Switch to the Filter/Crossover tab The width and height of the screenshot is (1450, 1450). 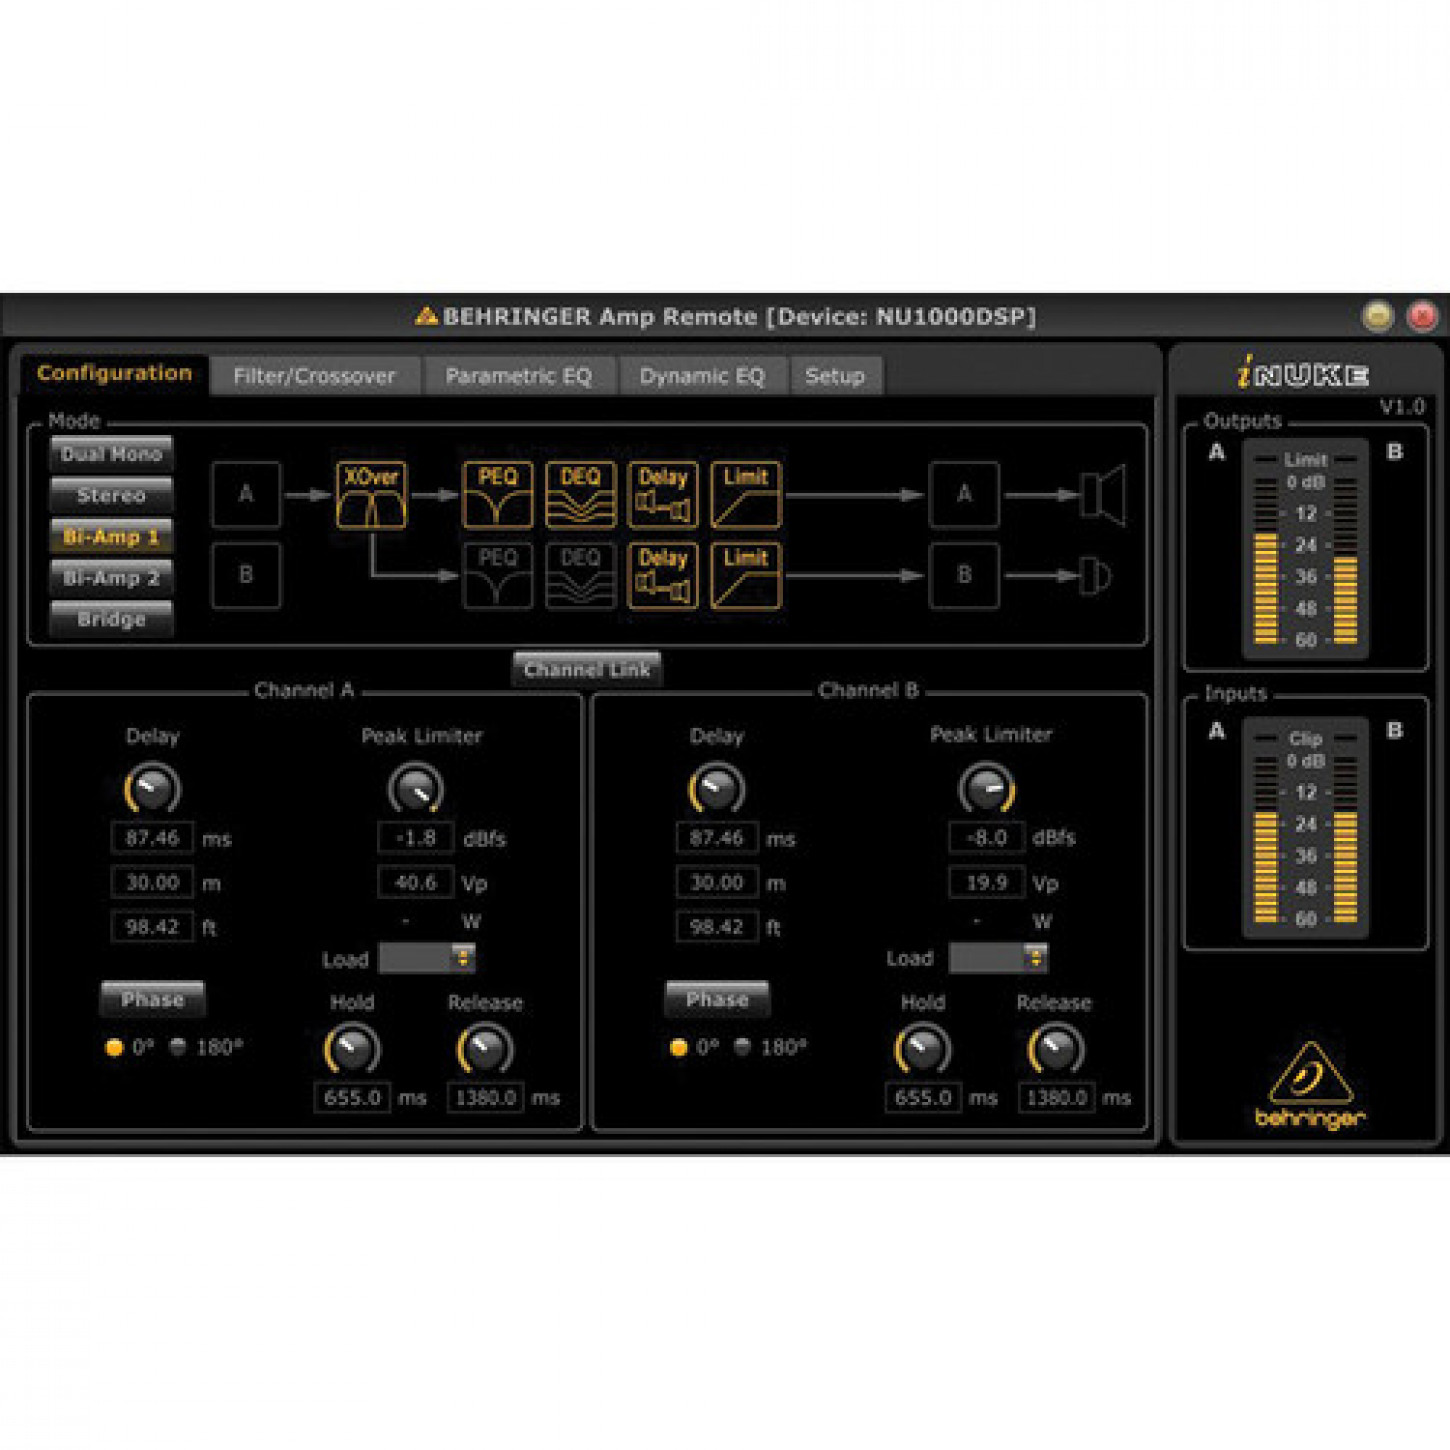(314, 376)
